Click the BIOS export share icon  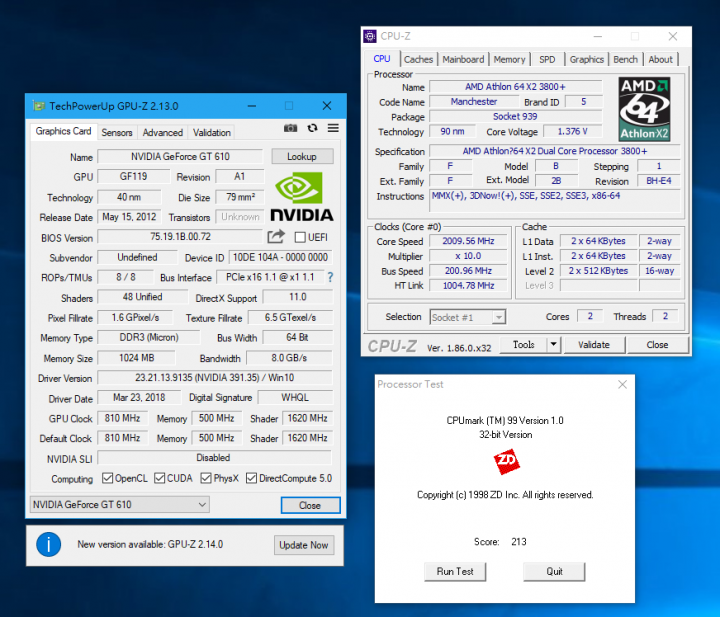[276, 236]
